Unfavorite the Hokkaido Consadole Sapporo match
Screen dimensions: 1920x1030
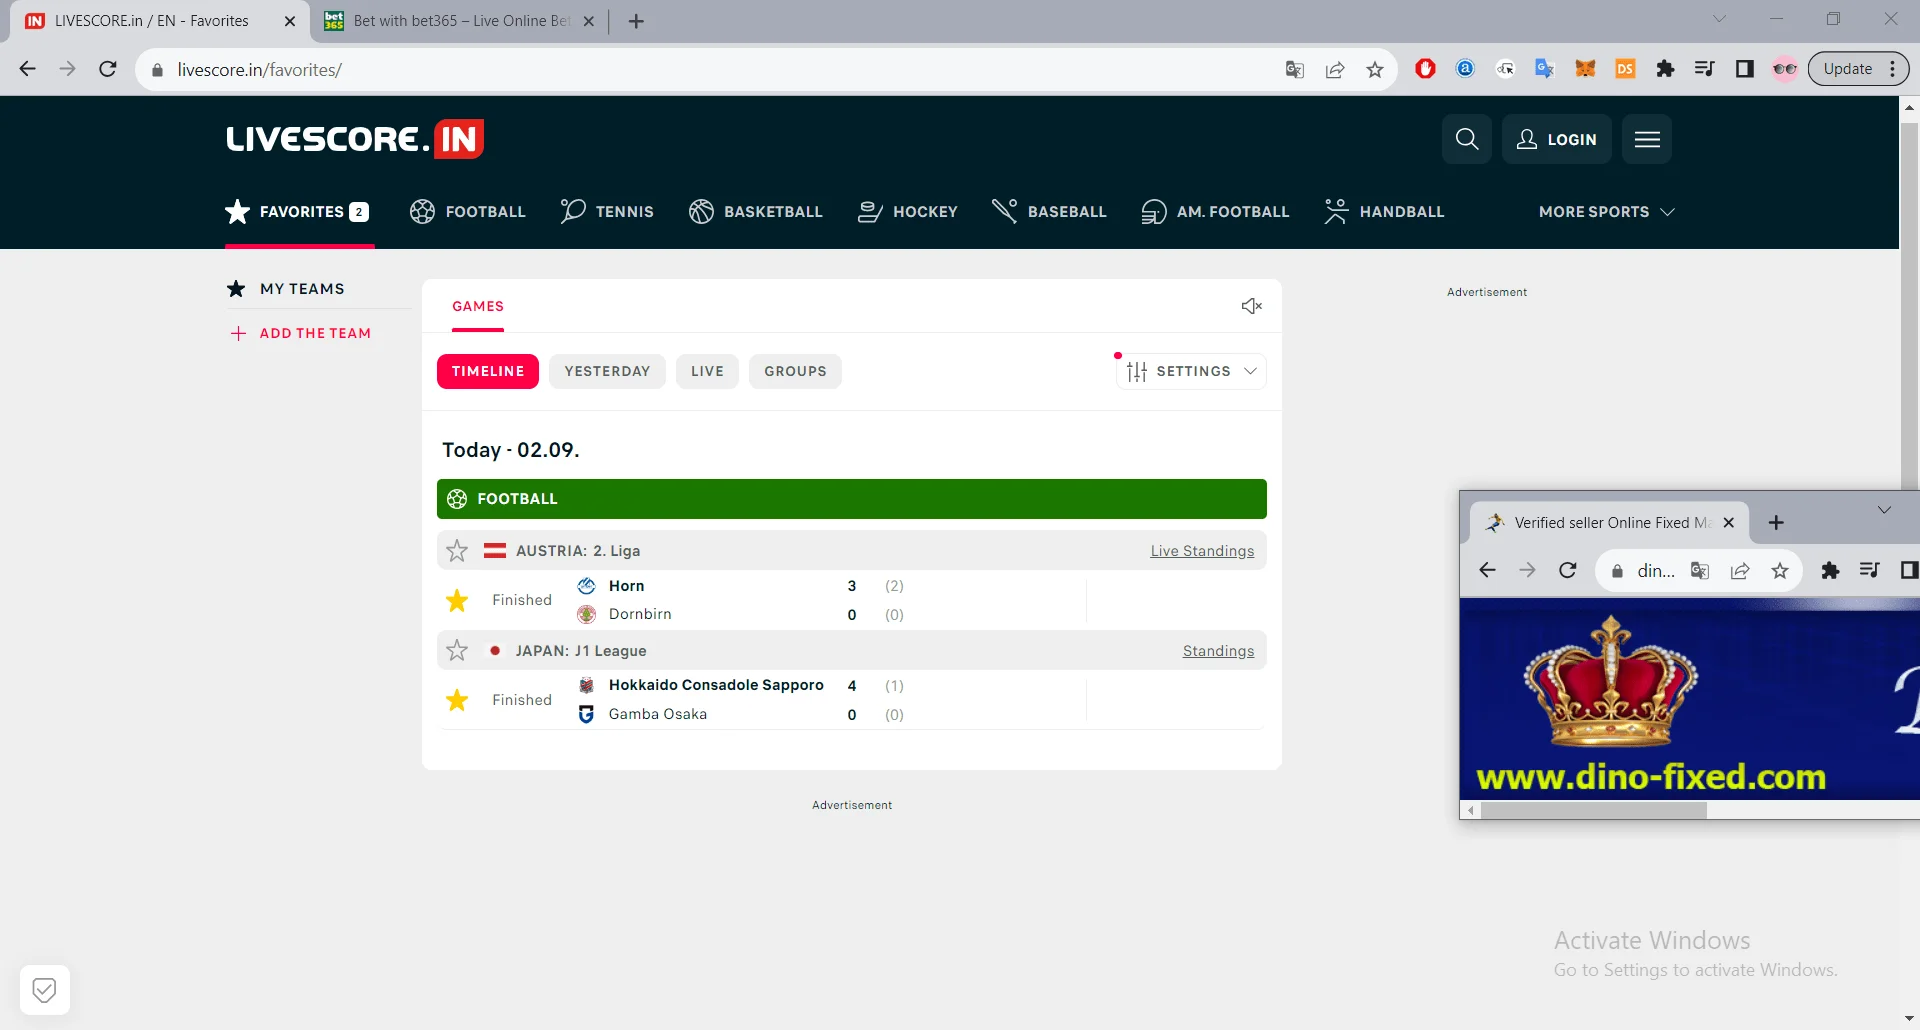(457, 700)
